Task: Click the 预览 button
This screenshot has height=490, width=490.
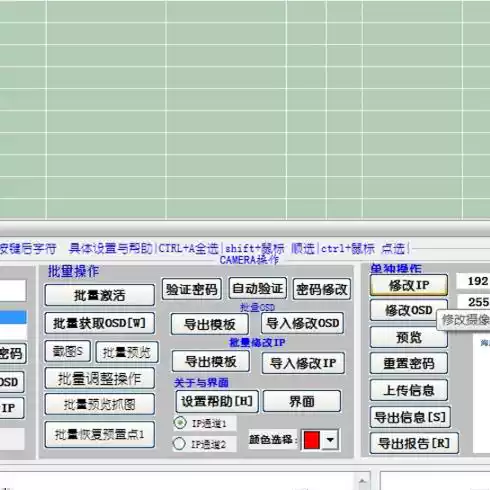Action: pos(409,337)
